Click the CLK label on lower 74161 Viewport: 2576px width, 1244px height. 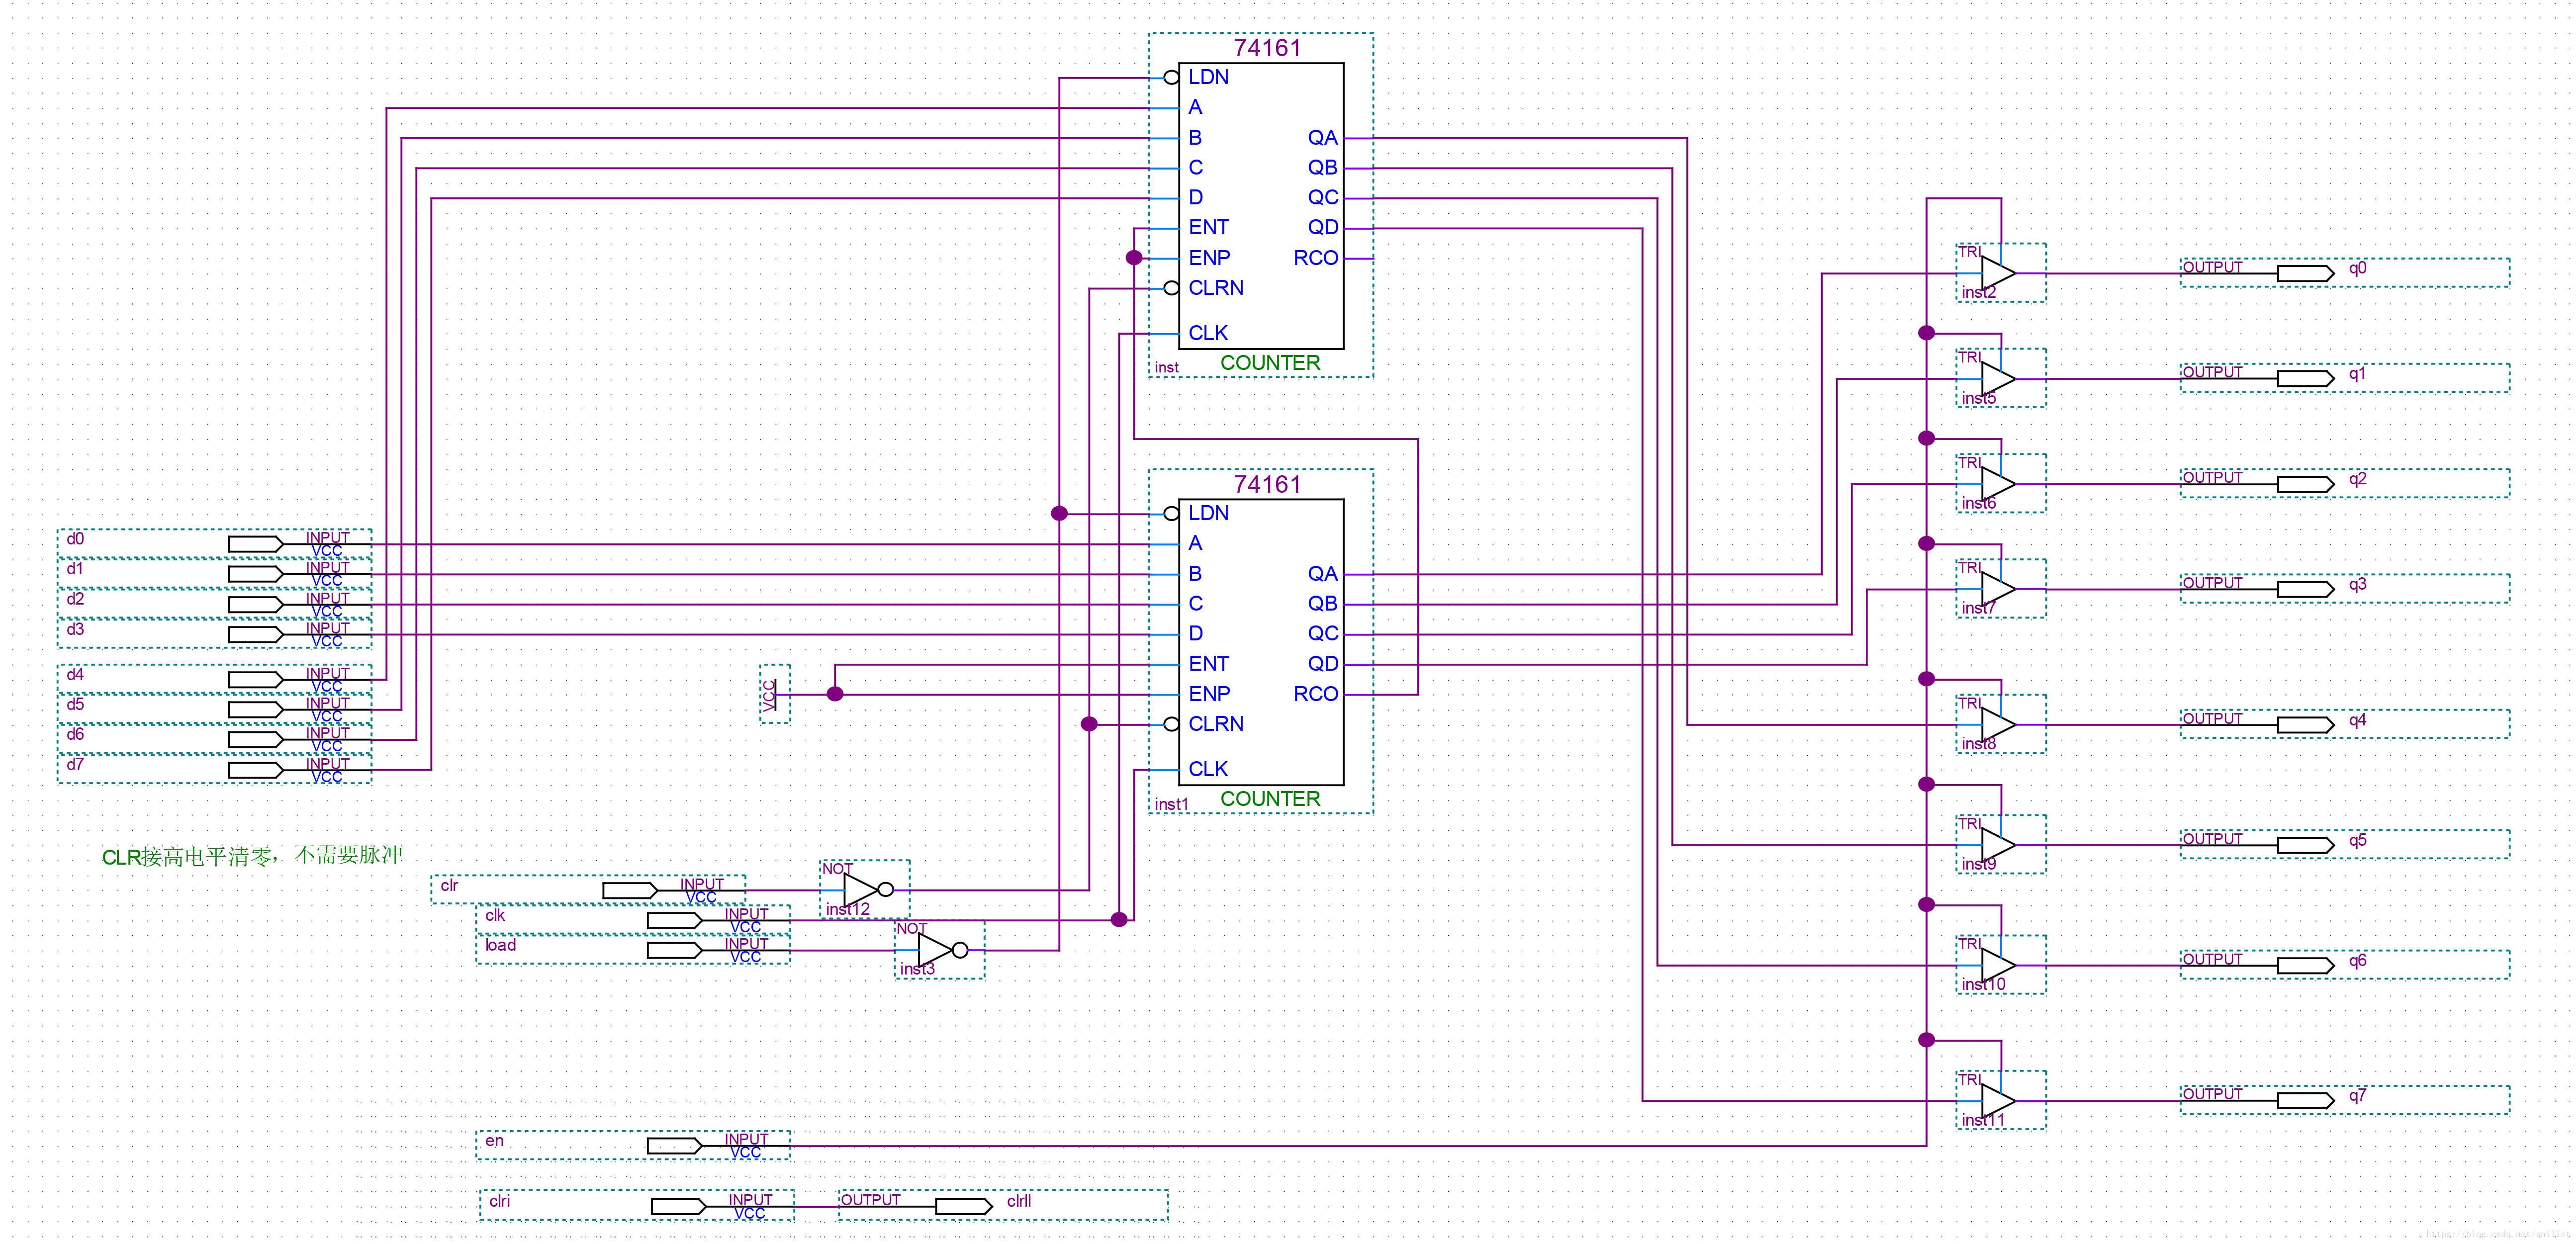pyautogui.click(x=1208, y=769)
